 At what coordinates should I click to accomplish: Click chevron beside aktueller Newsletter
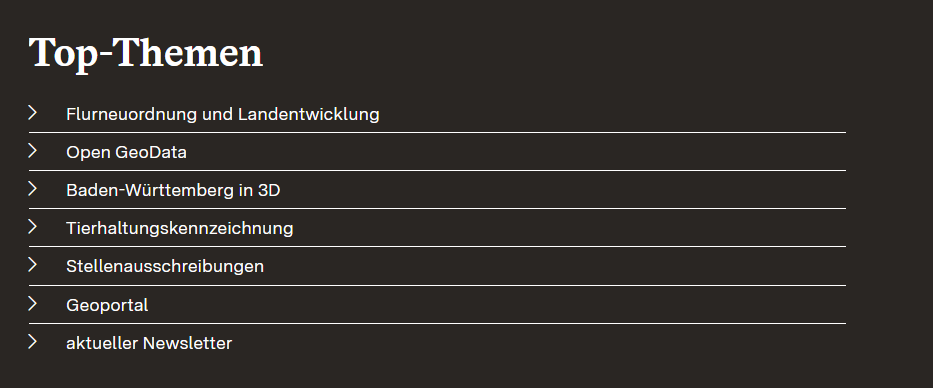[x=33, y=342]
